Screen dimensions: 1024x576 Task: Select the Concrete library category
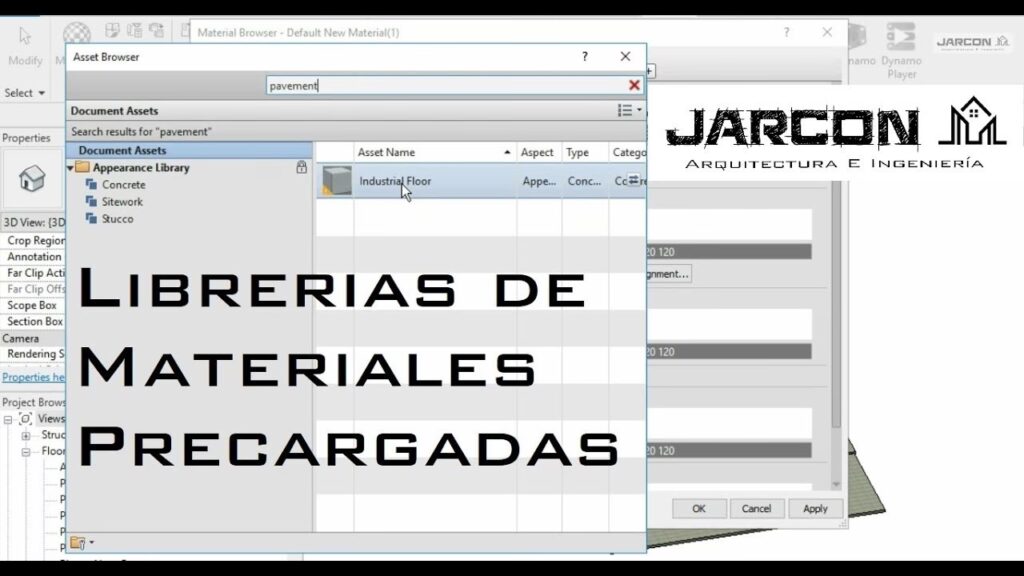pyautogui.click(x=123, y=185)
